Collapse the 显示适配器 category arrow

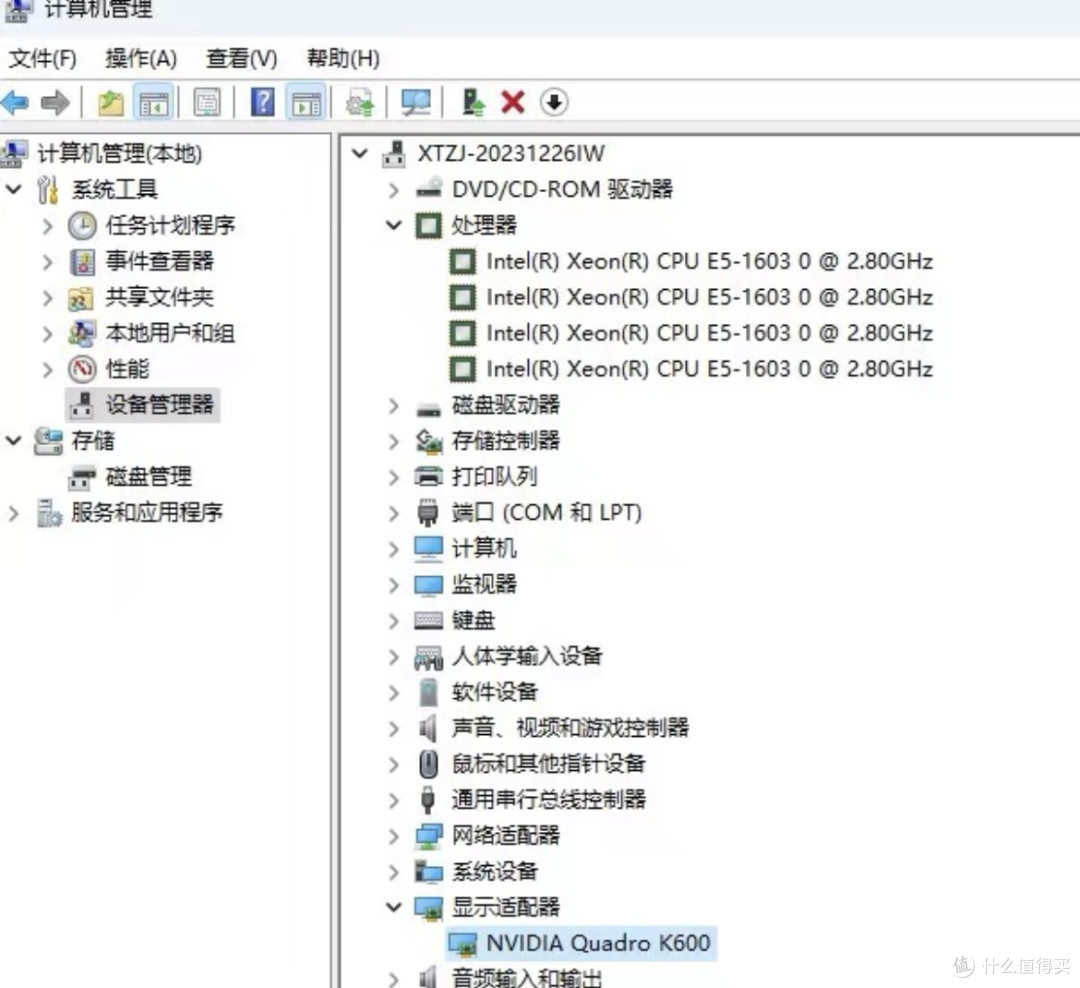pyautogui.click(x=393, y=907)
